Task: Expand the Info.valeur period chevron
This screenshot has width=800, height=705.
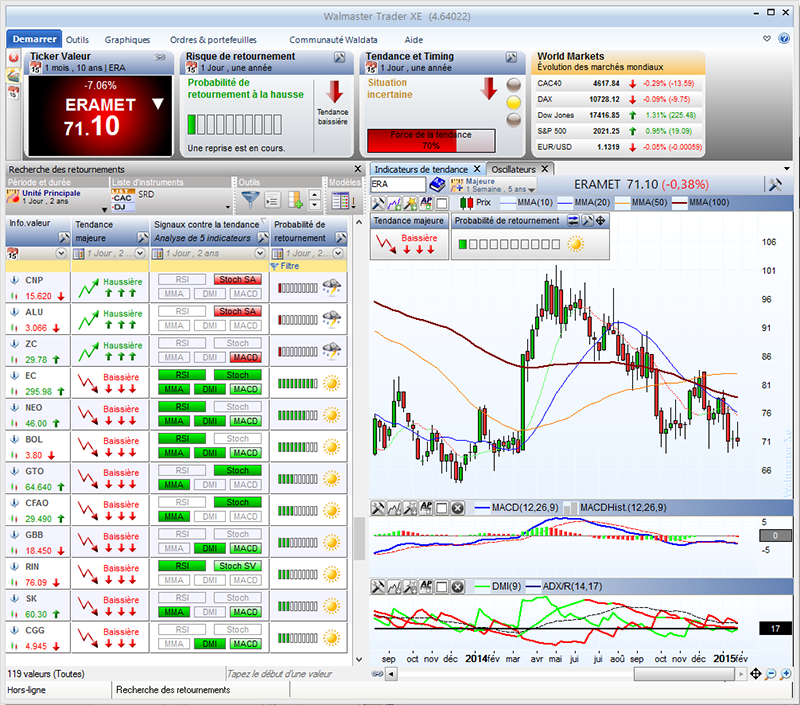Action: click(x=61, y=253)
